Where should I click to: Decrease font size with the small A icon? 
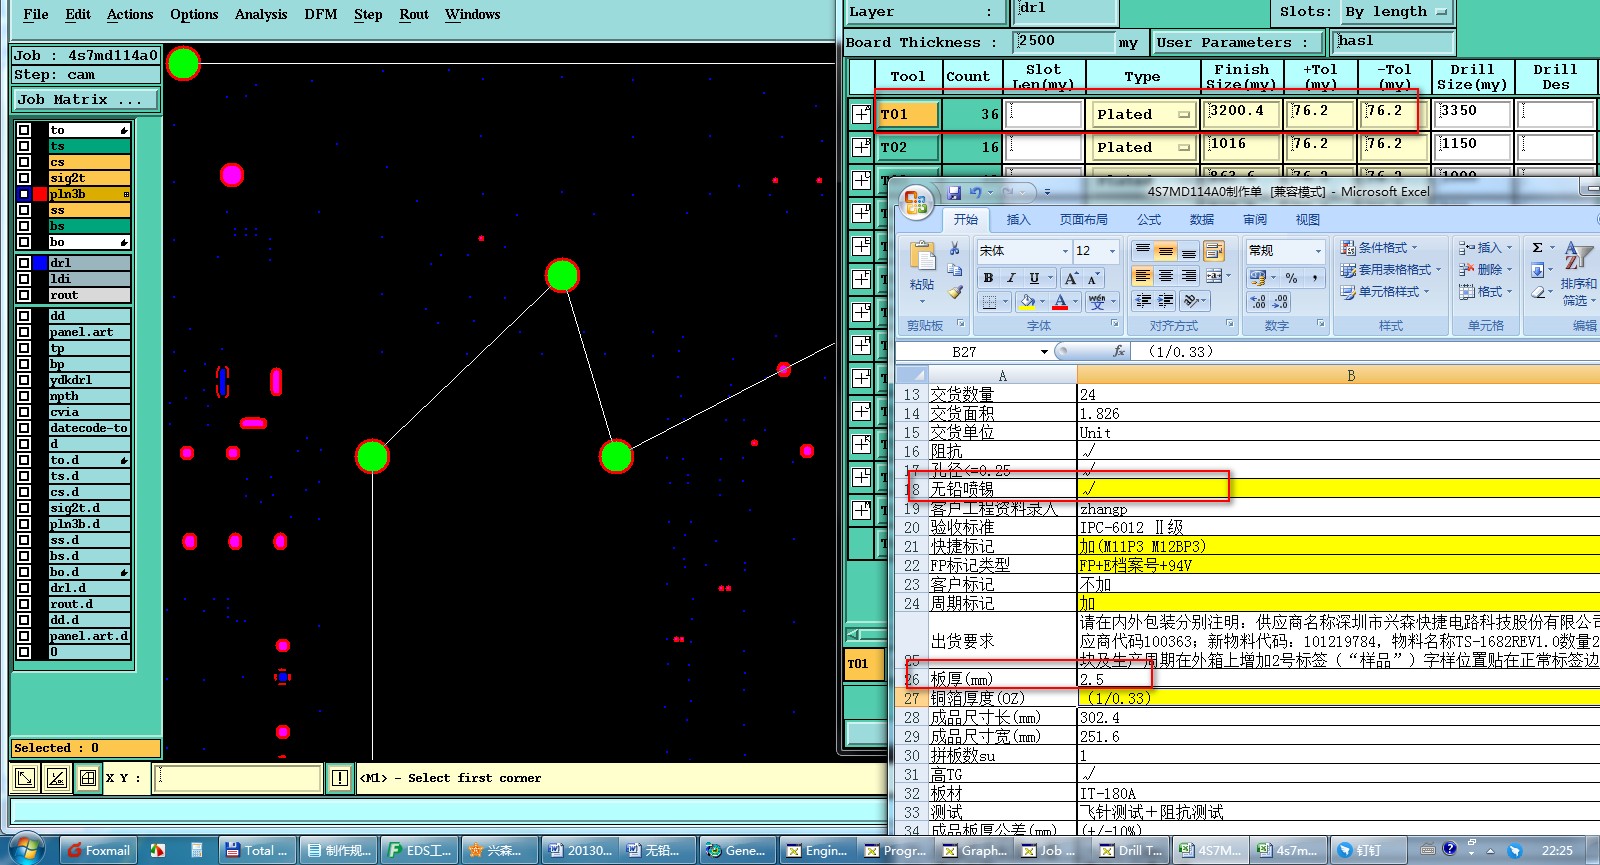[1092, 278]
